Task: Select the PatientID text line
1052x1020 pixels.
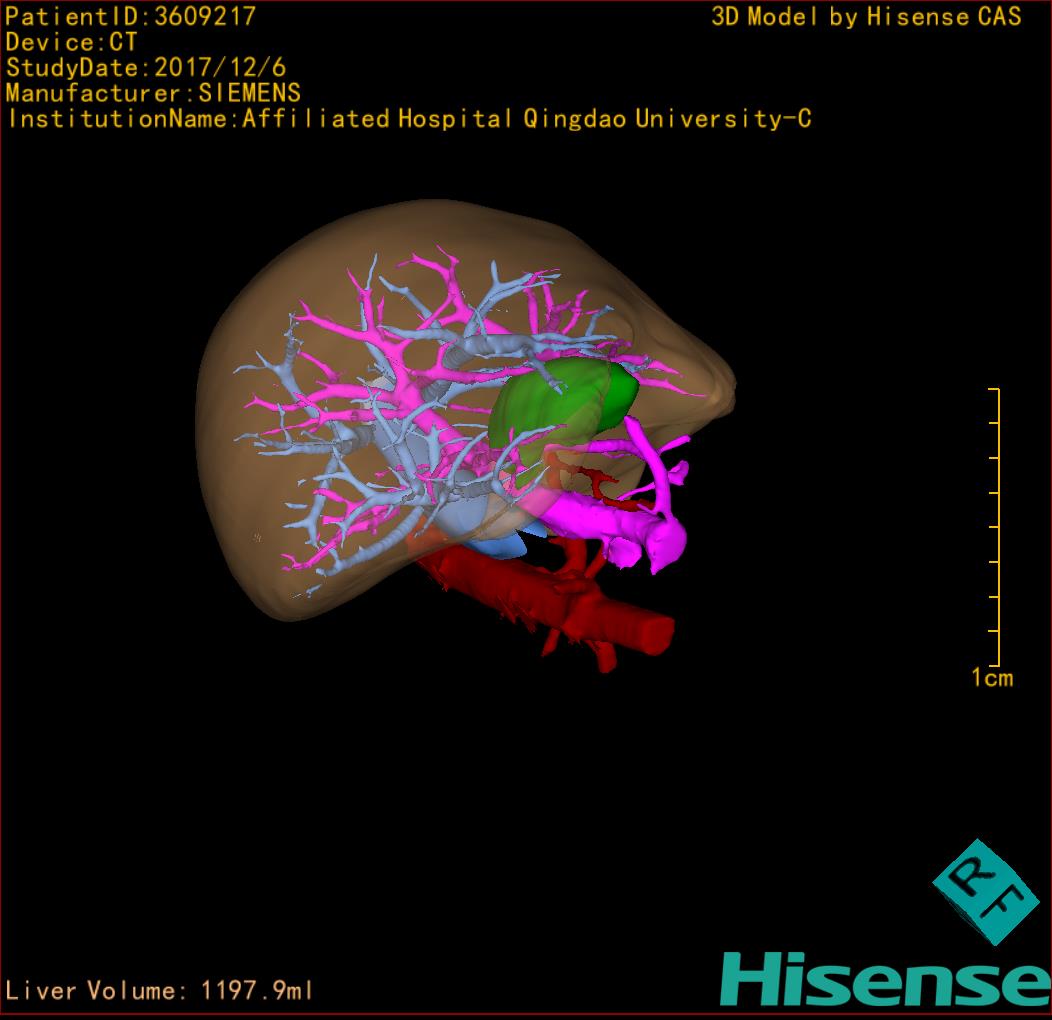Action: (x=130, y=17)
